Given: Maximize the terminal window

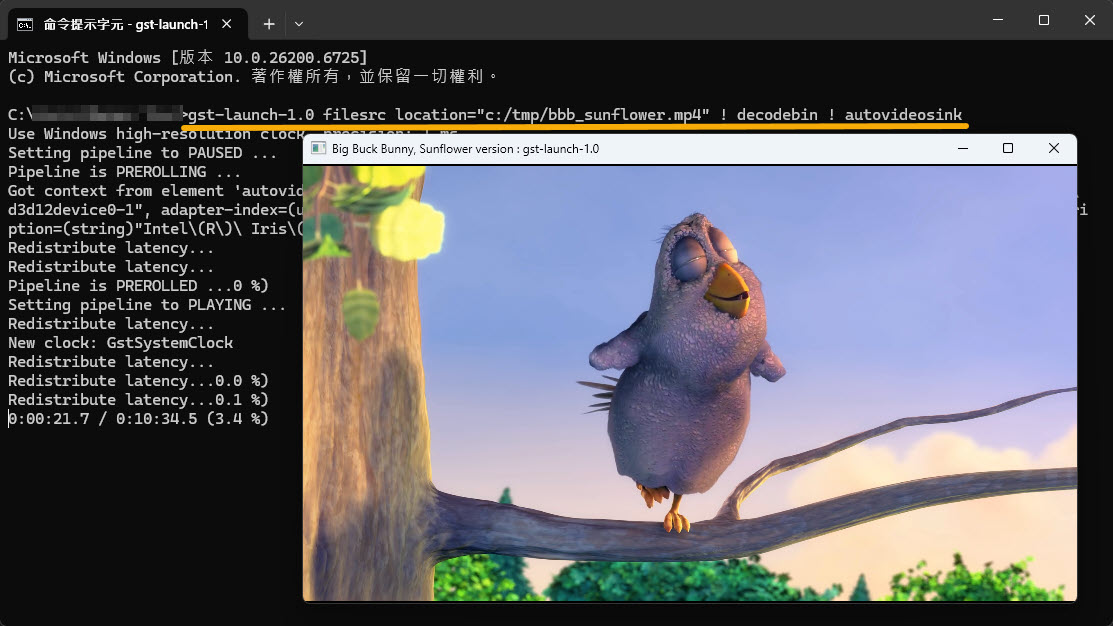Looking at the screenshot, I should [x=1043, y=20].
